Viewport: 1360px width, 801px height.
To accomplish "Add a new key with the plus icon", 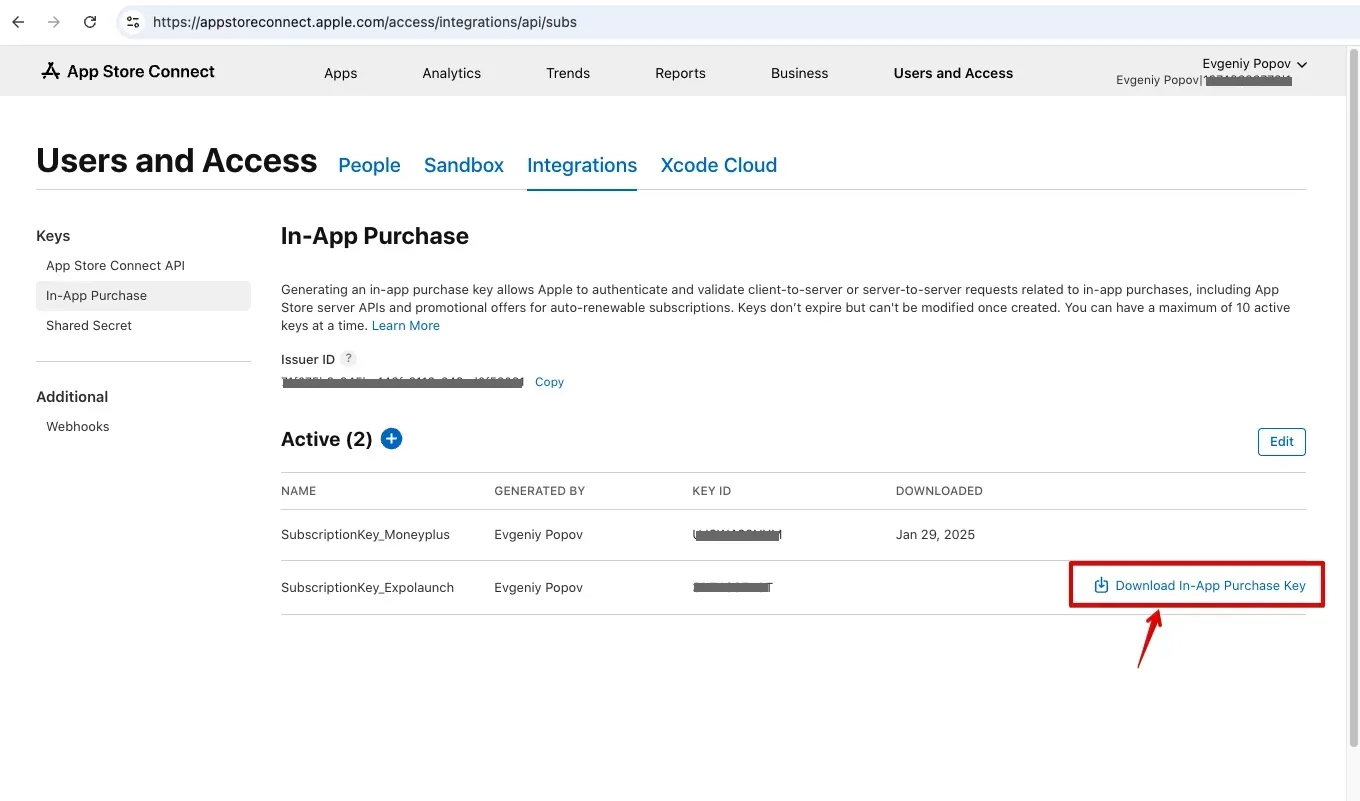I will point(392,438).
